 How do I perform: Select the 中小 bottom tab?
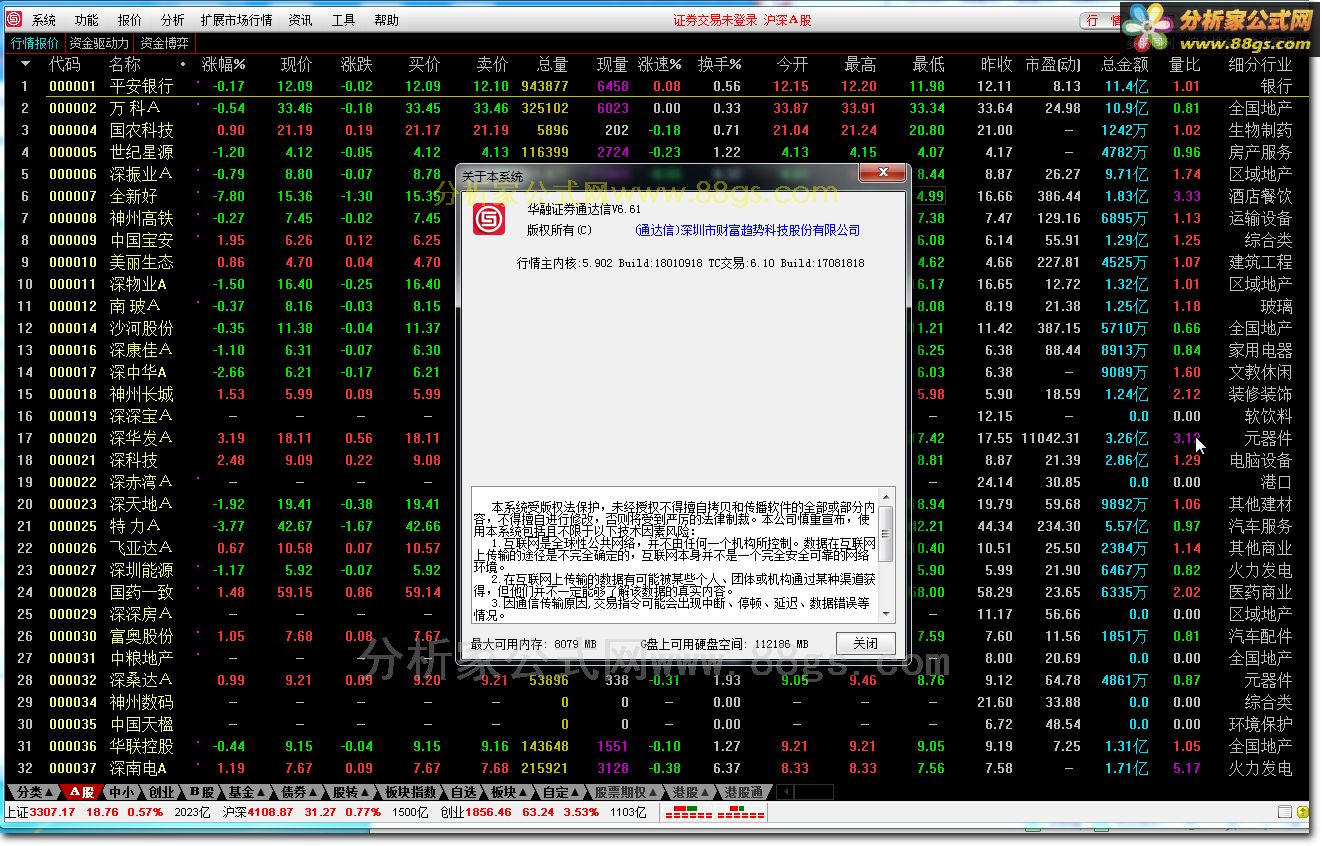tap(122, 792)
